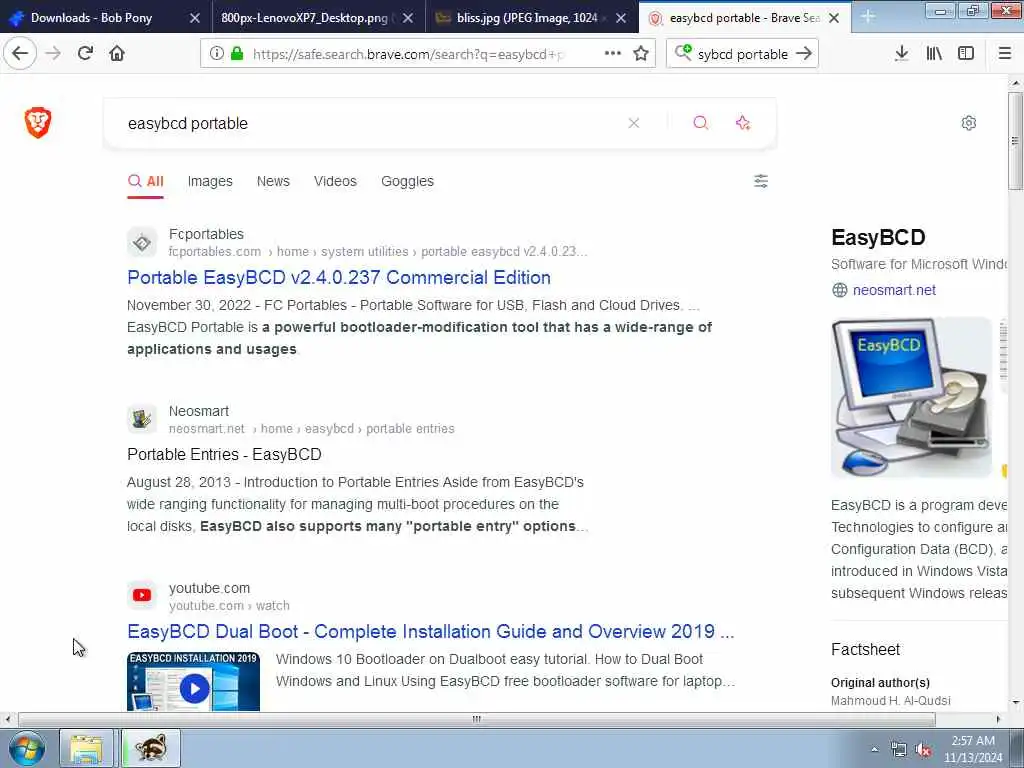The image size is (1024, 768).
Task: Click "Mahmoud H. Al-Qudsi" author name
Action: pyautogui.click(x=891, y=700)
